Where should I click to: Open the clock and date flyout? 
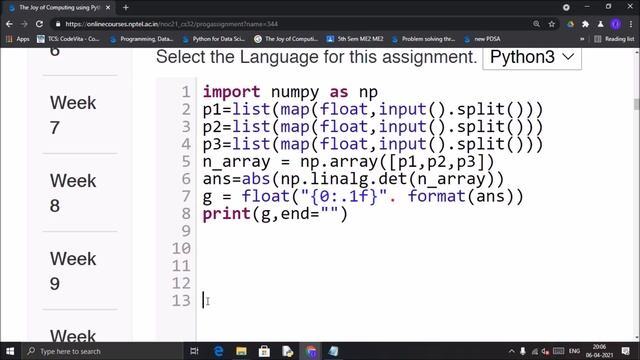(x=599, y=351)
